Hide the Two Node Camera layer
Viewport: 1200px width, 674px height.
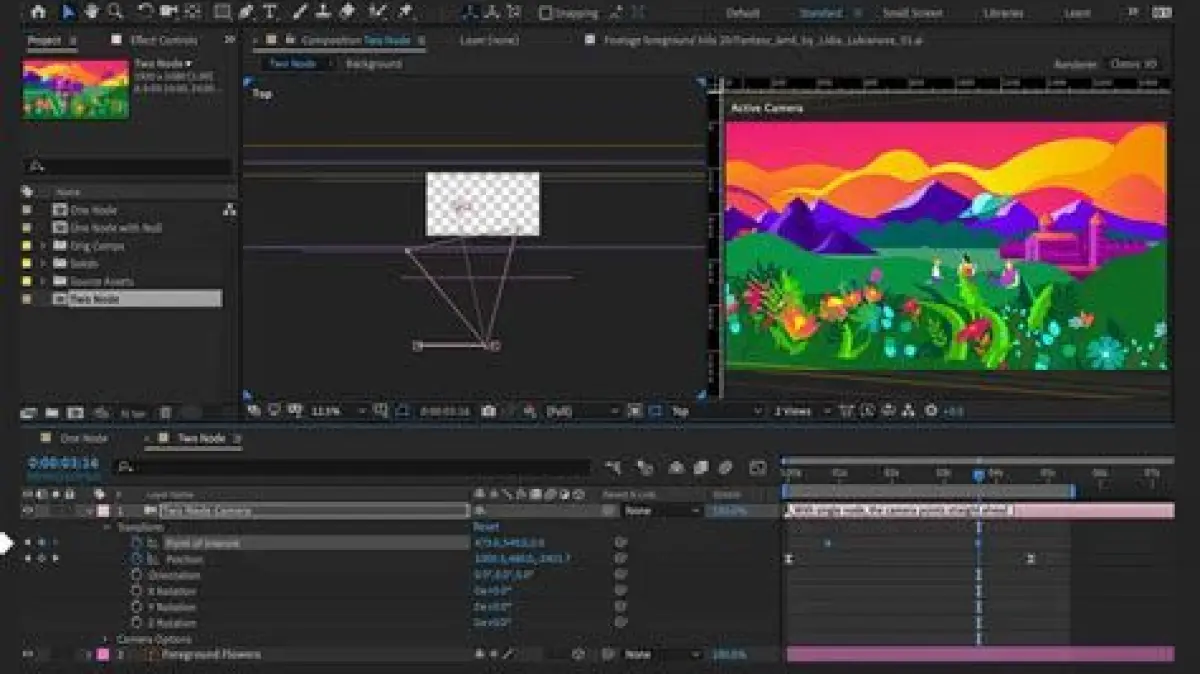pos(28,510)
